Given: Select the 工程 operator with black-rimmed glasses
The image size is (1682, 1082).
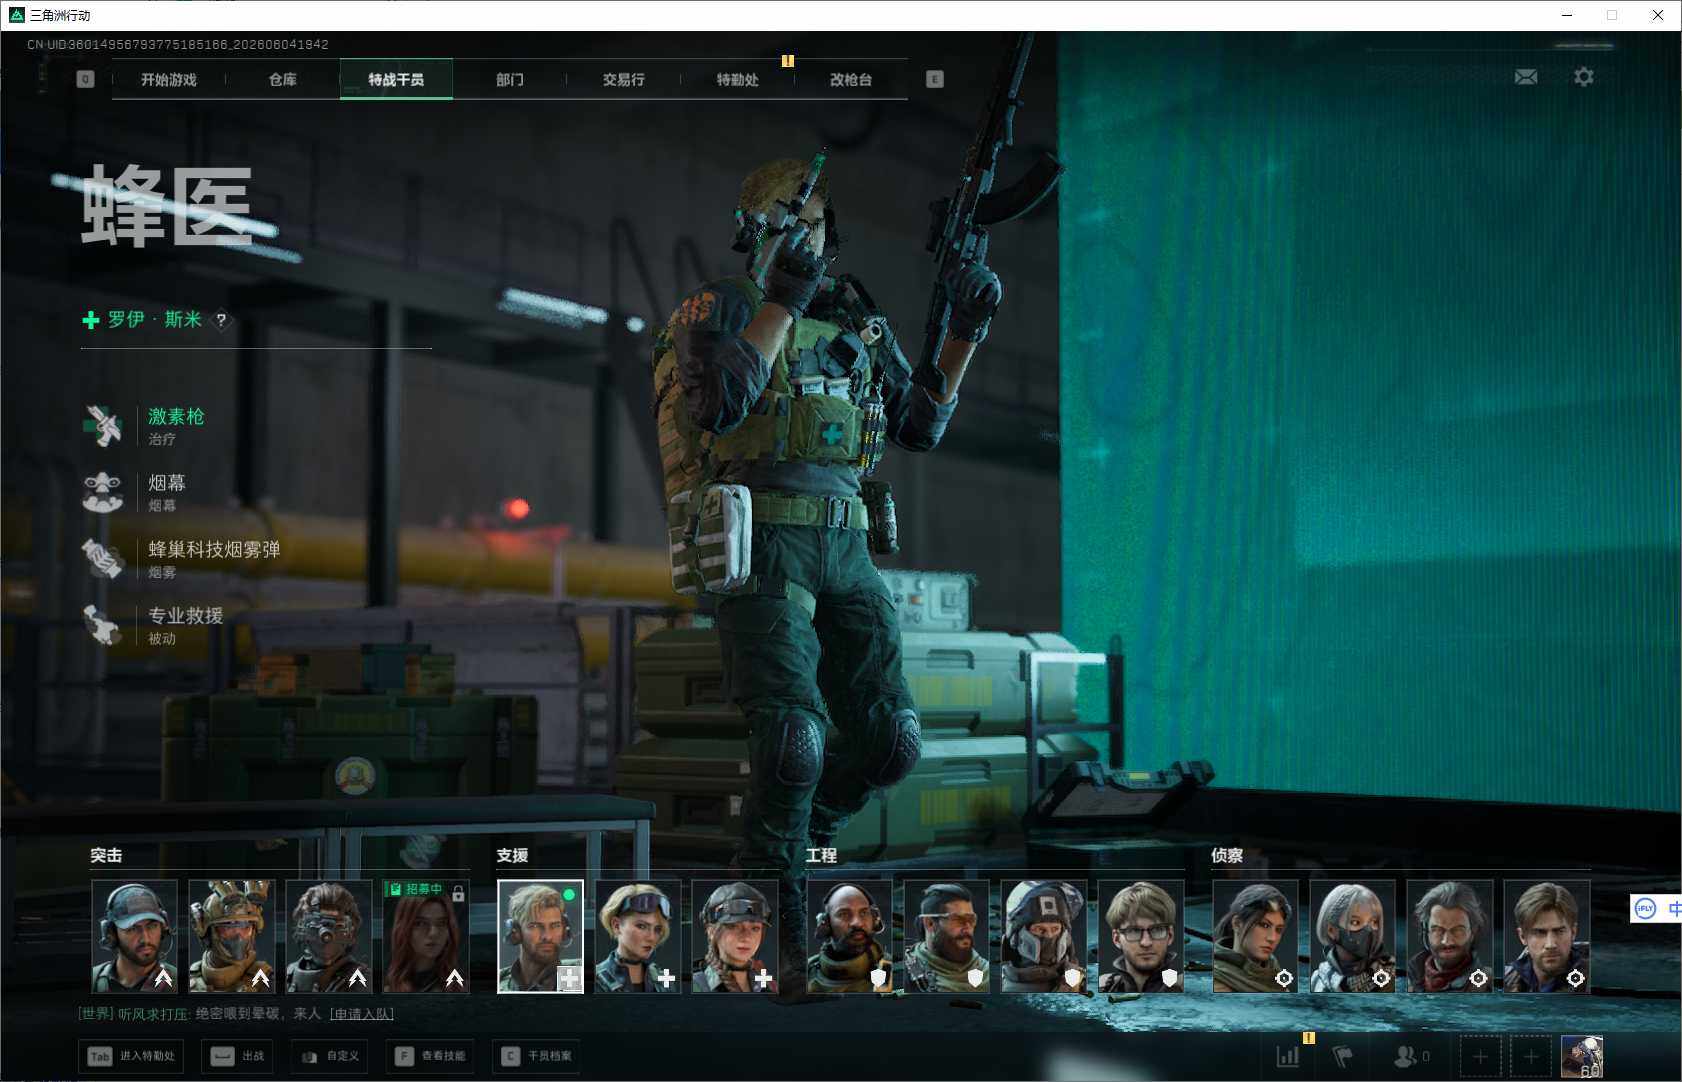Looking at the screenshot, I should point(1141,936).
